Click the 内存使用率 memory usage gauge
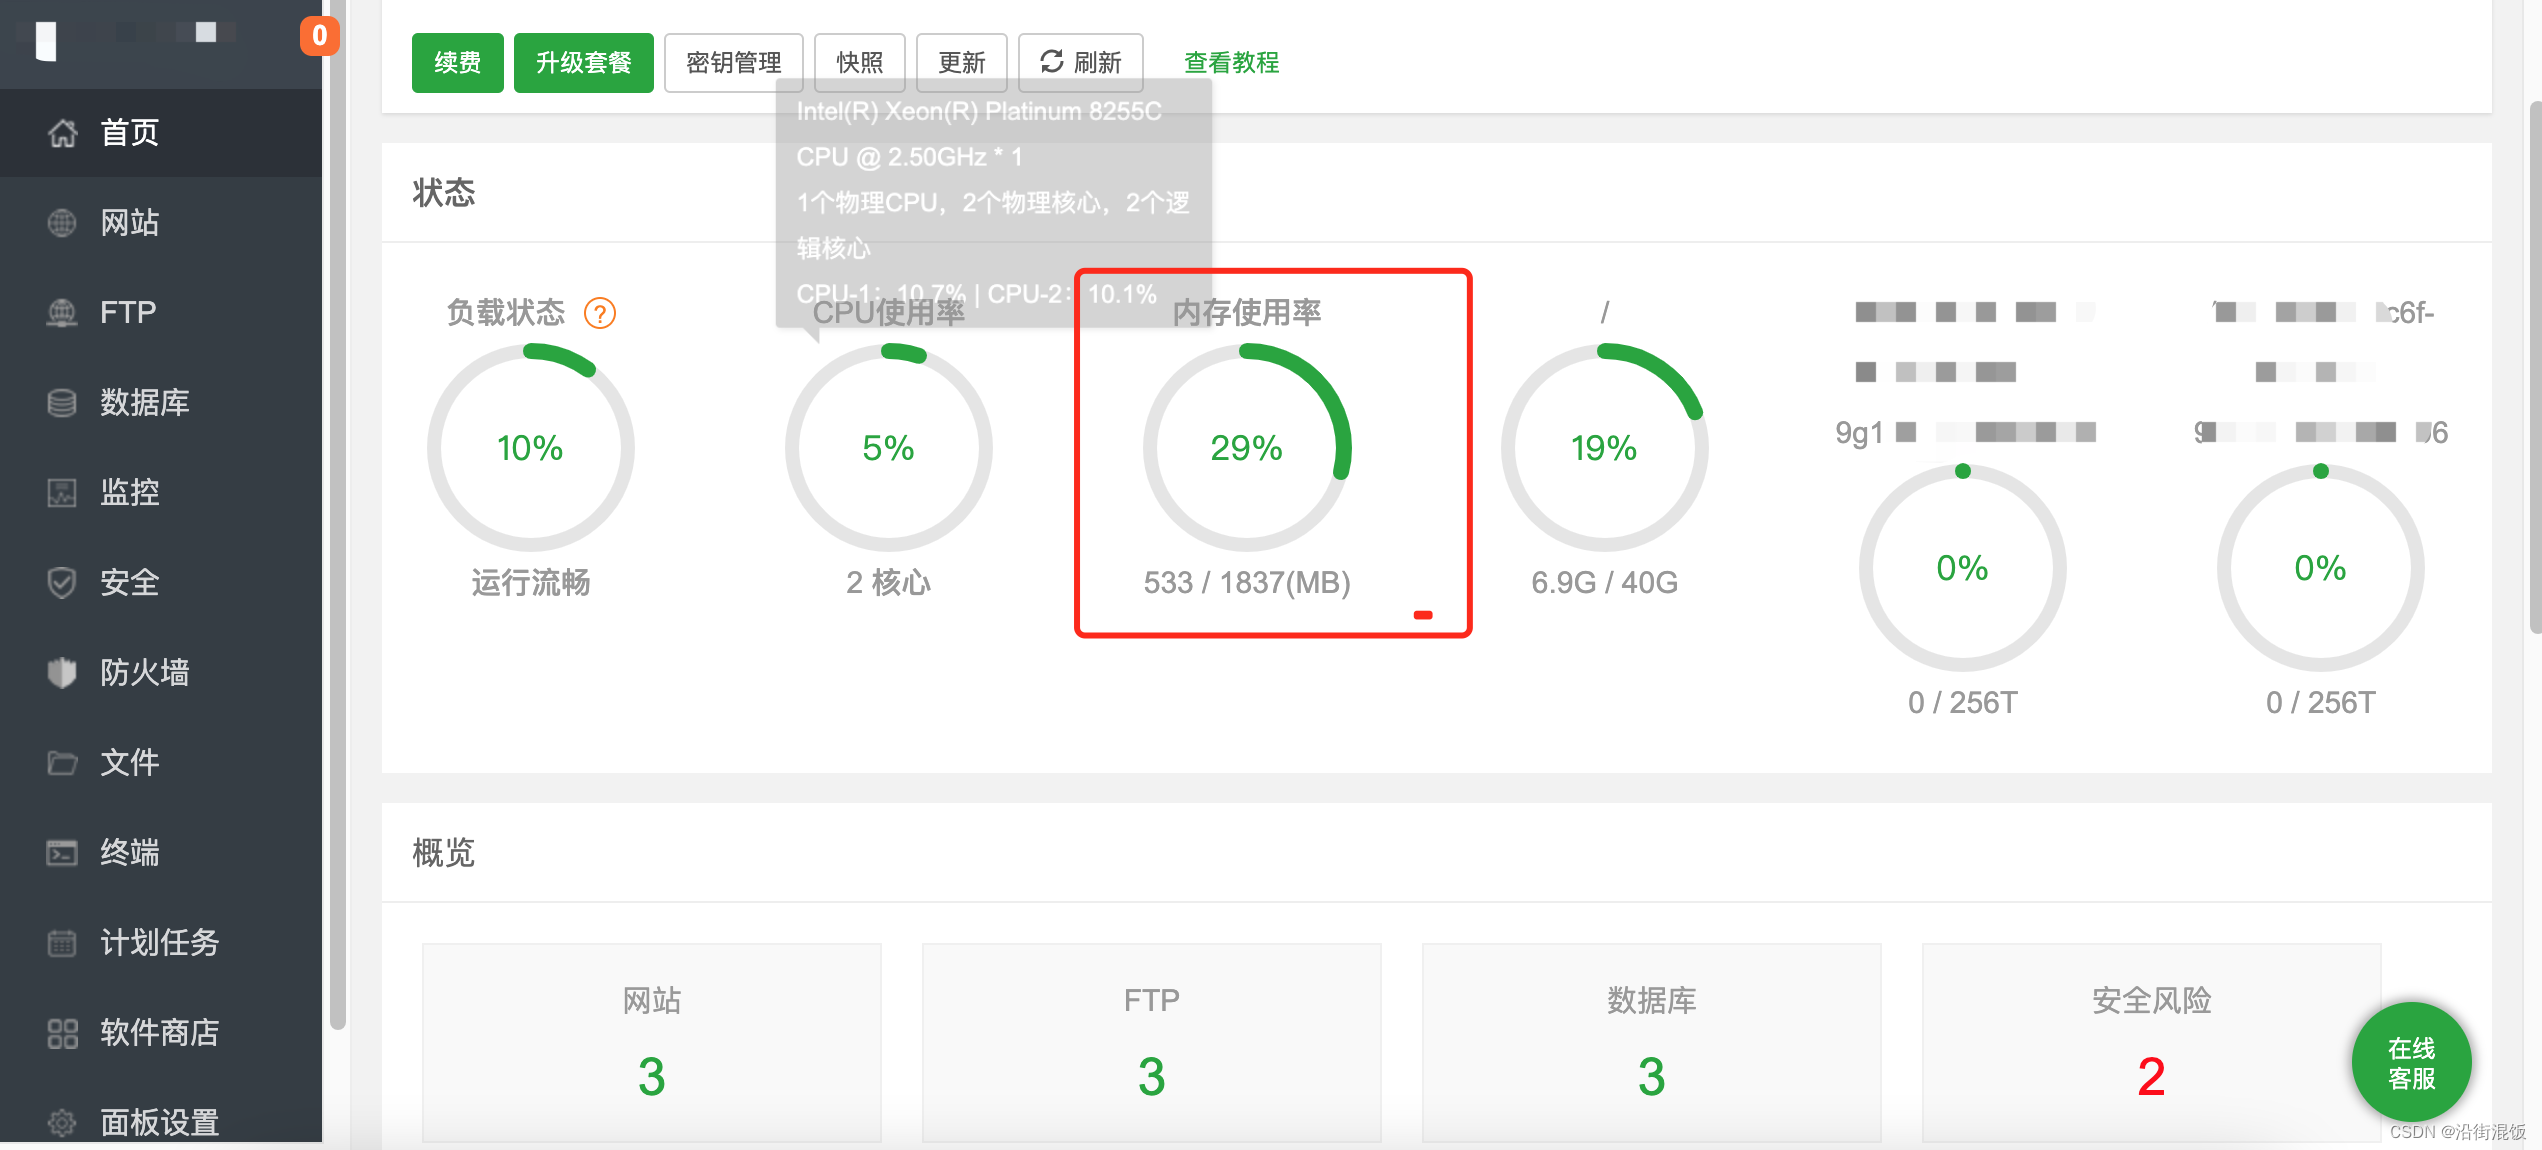The height and width of the screenshot is (1150, 2542). (1247, 449)
